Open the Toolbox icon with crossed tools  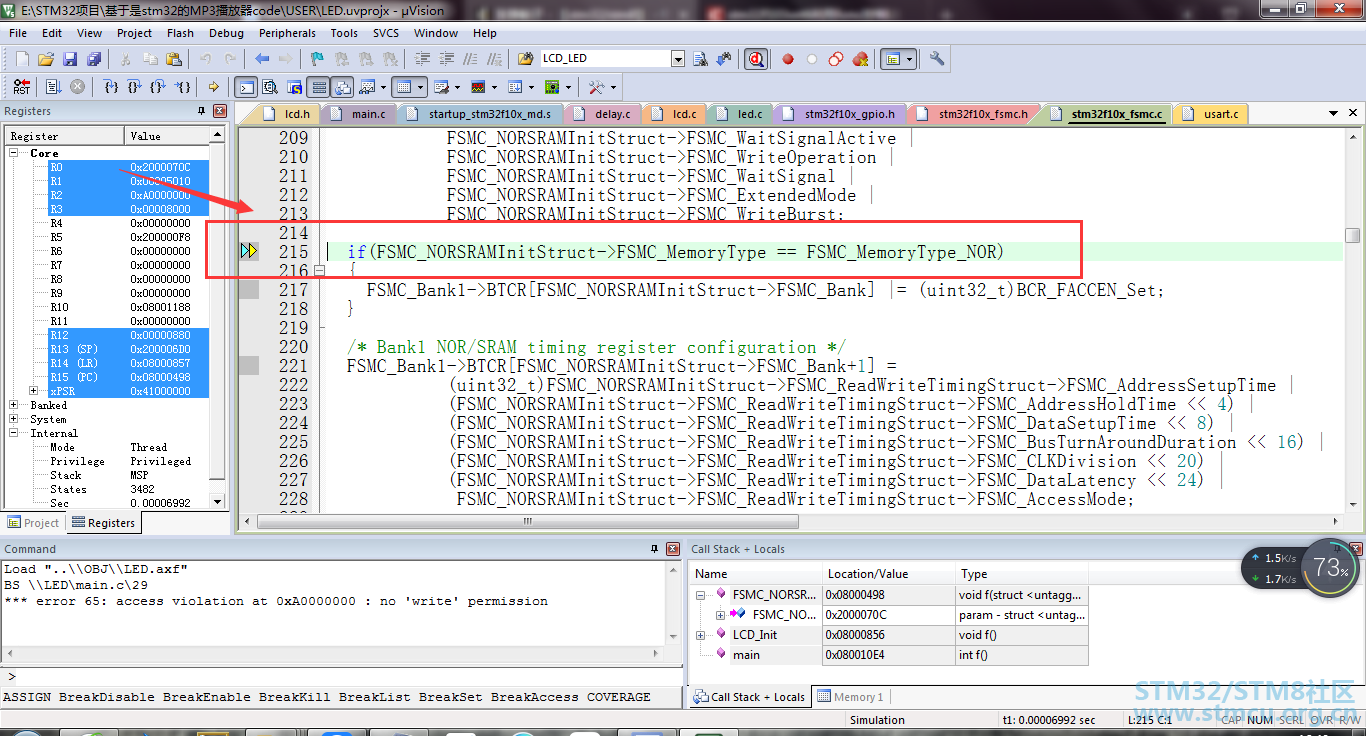[x=597, y=87]
